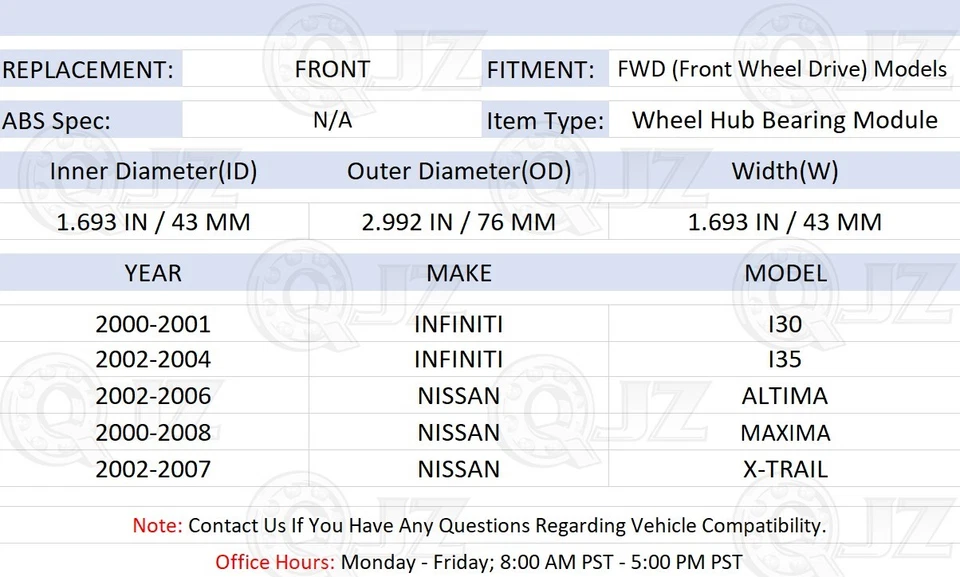
Task: Select the MAXIMA model cell
Action: pyautogui.click(x=785, y=433)
